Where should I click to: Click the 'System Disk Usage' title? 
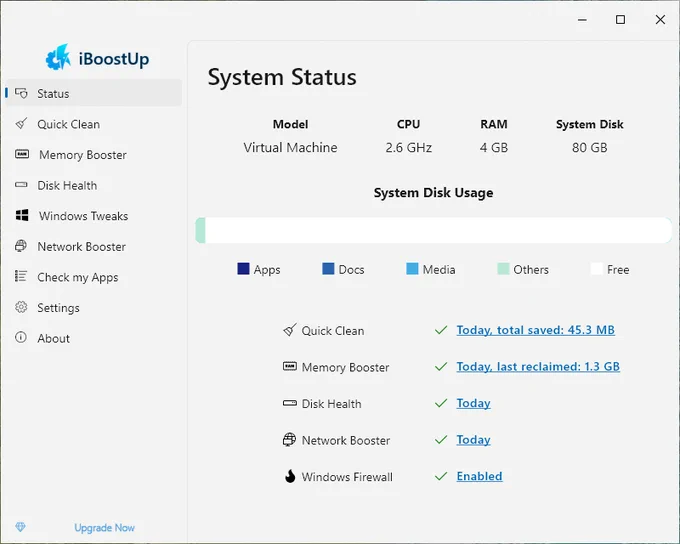tap(433, 193)
